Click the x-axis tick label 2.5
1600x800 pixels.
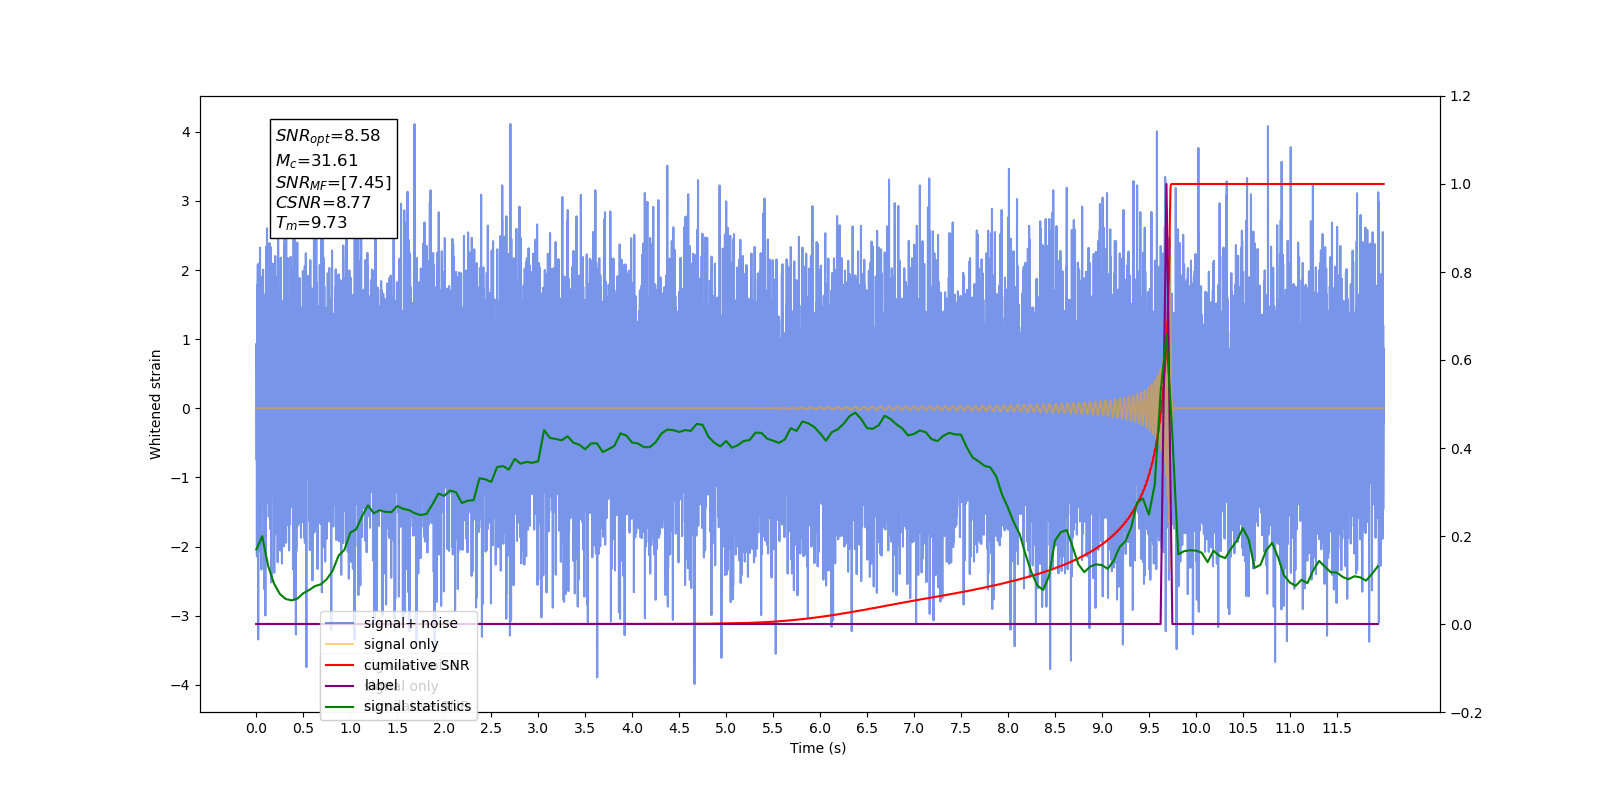[x=491, y=728]
